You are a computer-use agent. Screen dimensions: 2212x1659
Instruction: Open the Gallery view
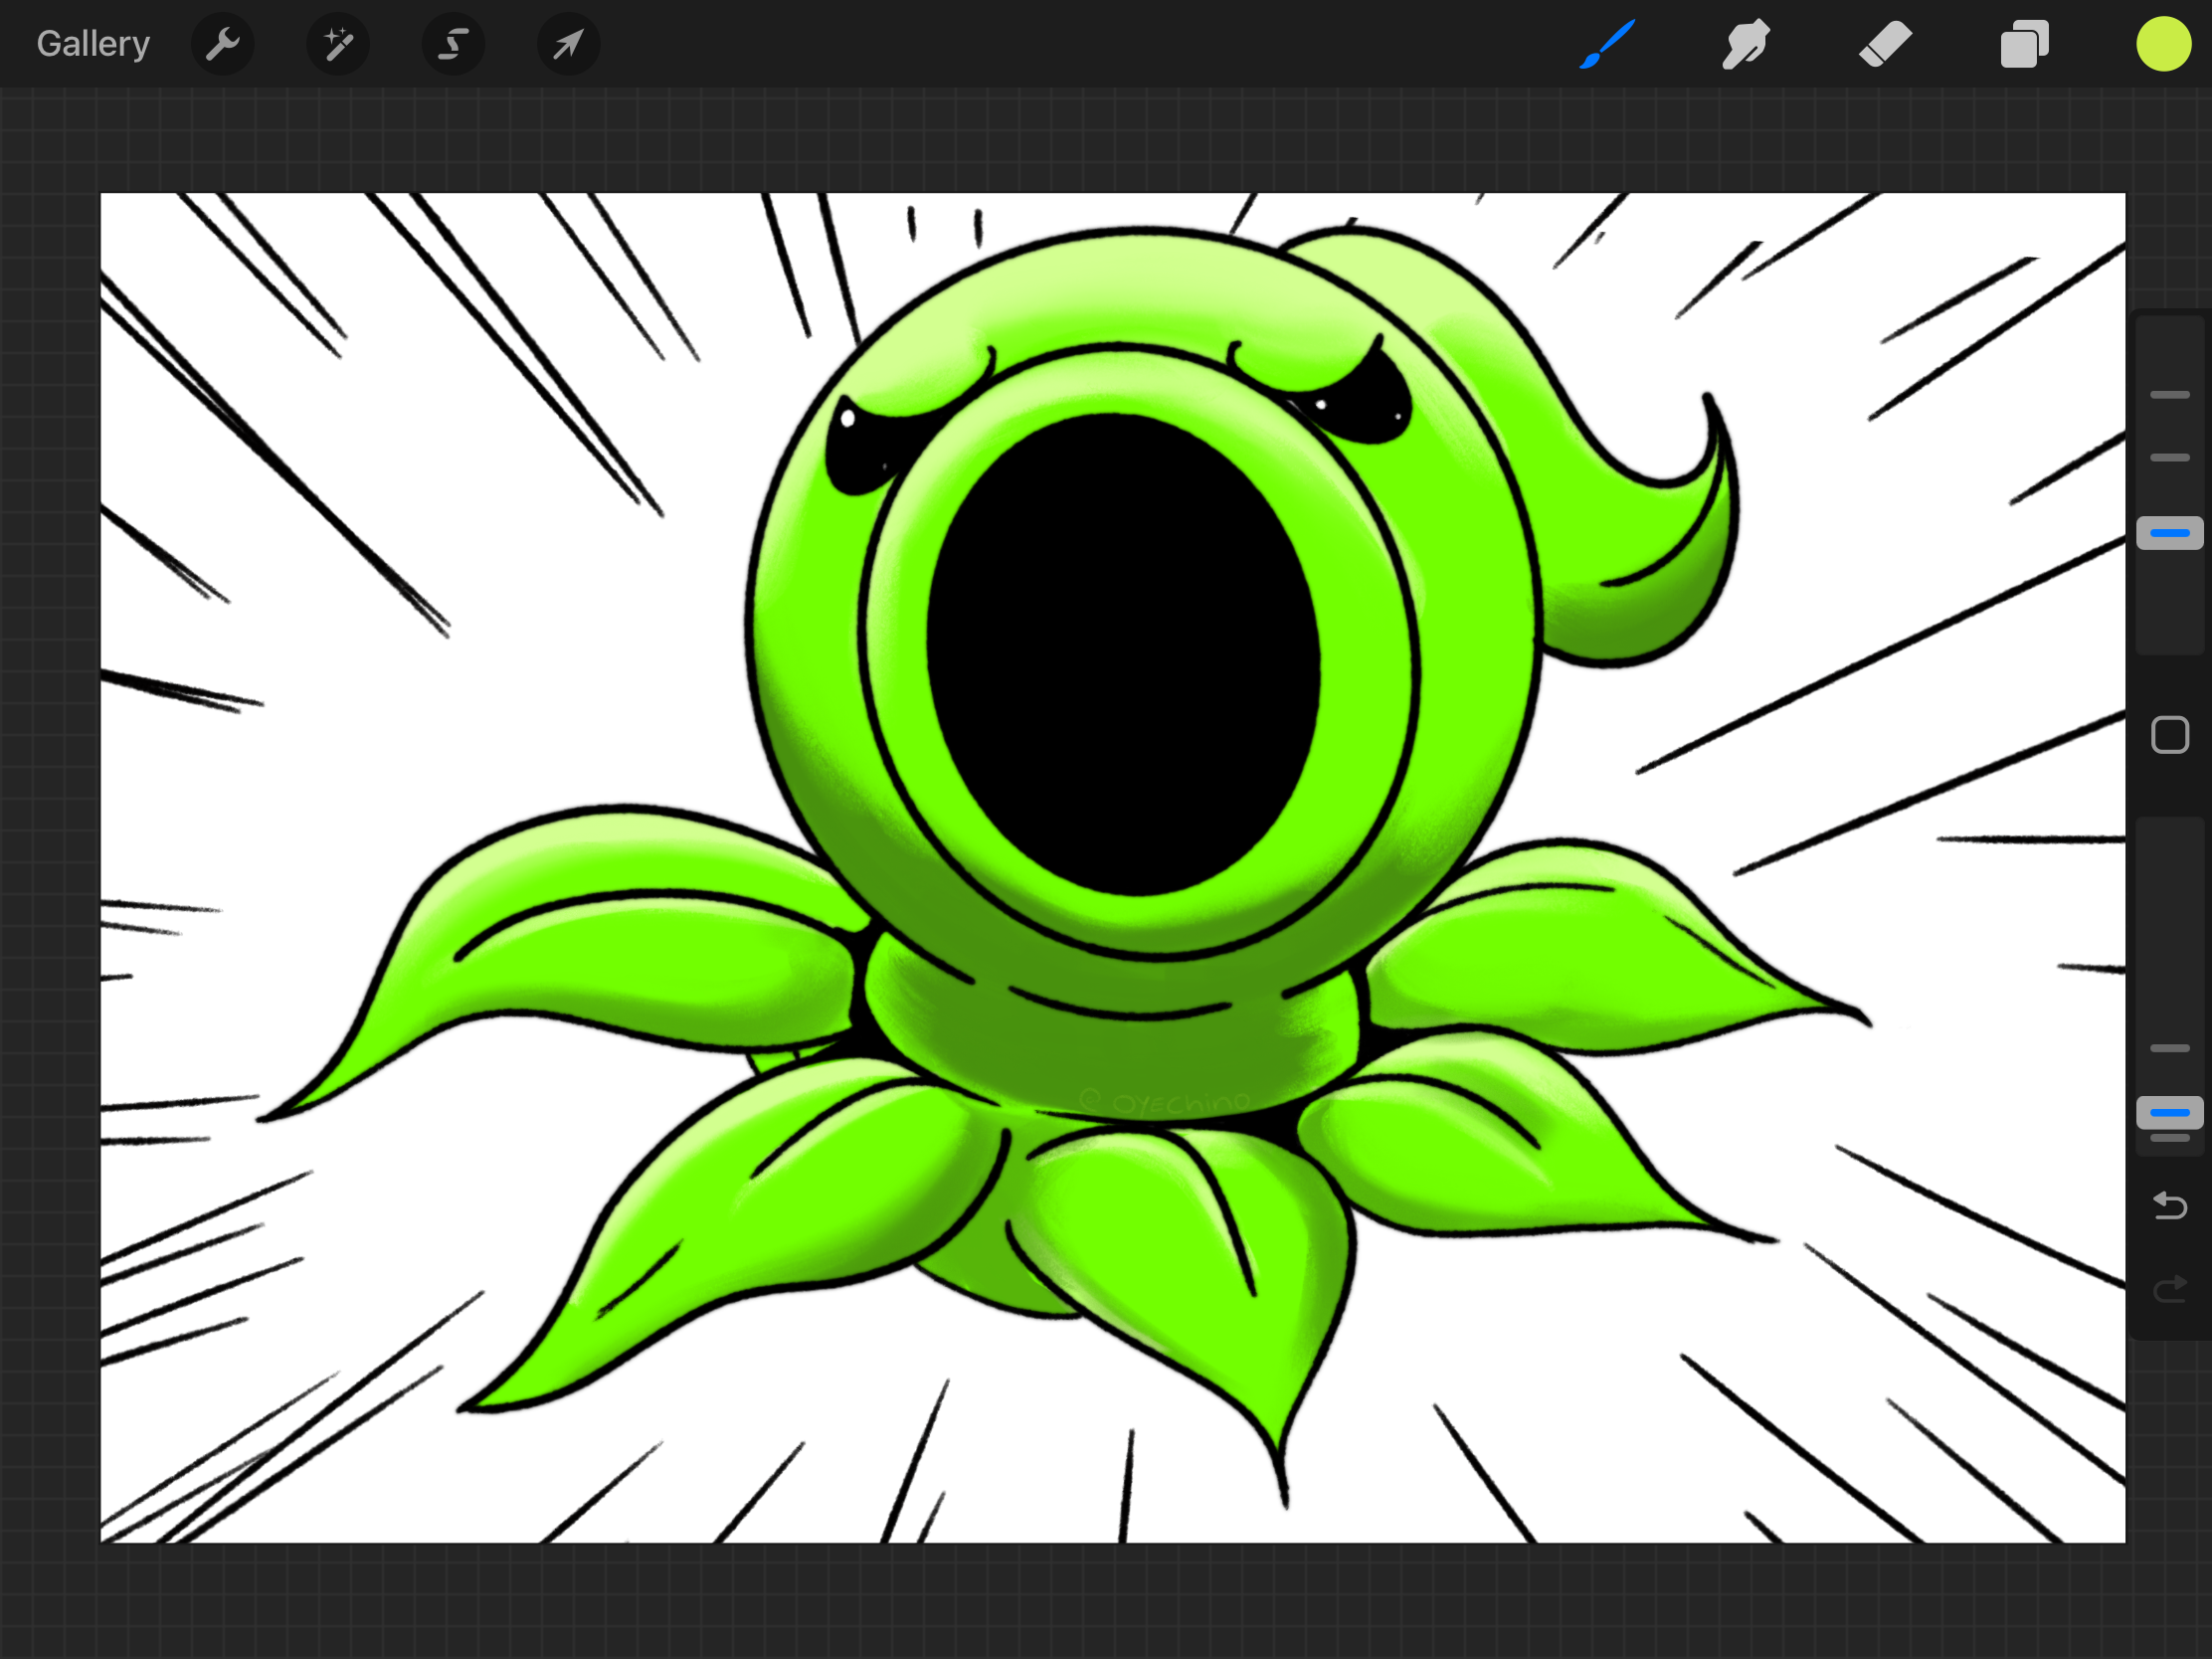click(93, 44)
